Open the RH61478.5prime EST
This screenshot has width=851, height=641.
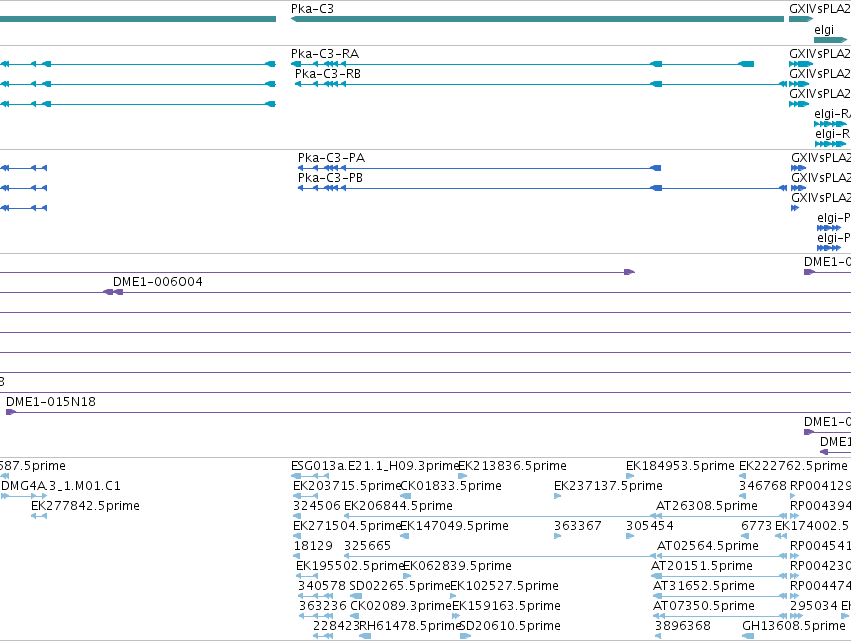point(410,626)
